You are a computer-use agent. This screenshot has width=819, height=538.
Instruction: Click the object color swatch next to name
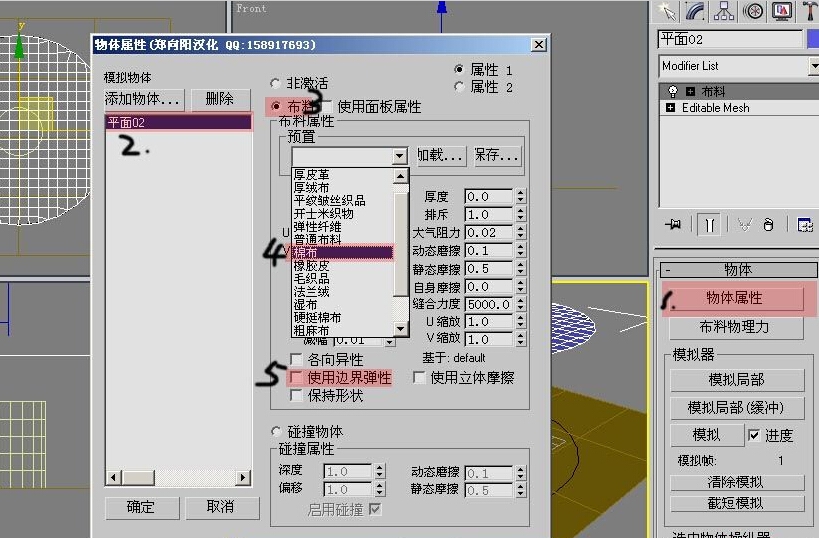(813, 39)
